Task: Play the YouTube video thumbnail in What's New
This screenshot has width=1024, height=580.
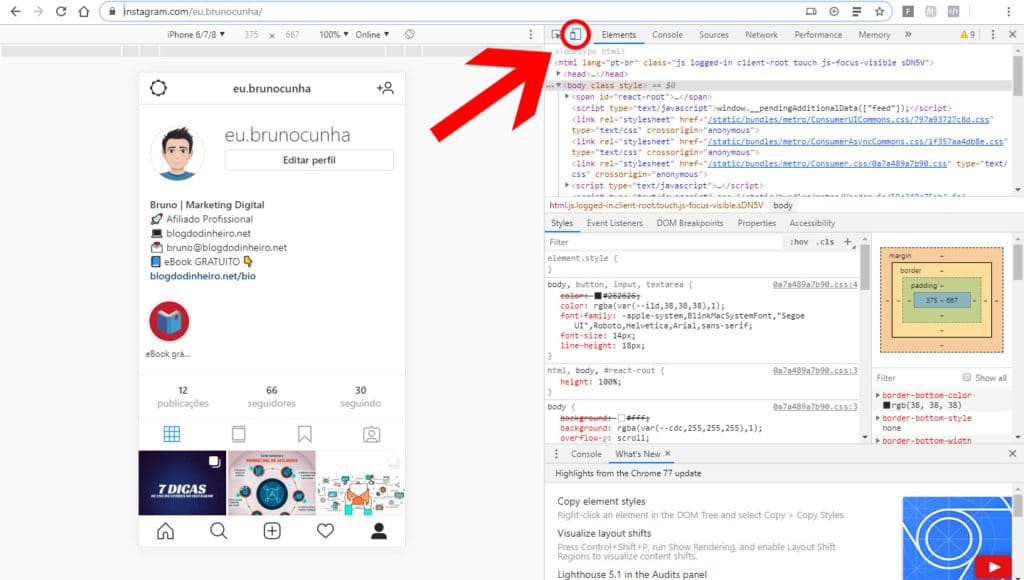Action: 993,567
